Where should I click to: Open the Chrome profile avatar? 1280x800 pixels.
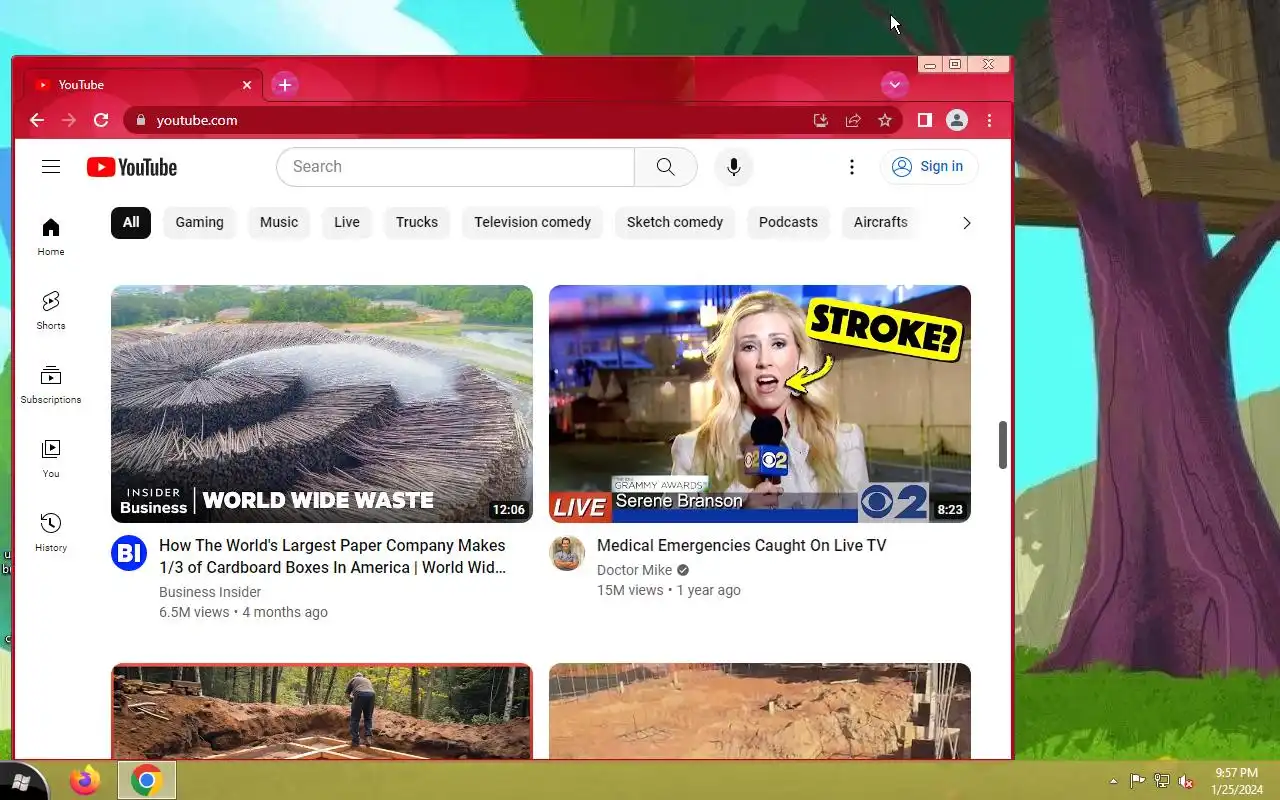[957, 120]
